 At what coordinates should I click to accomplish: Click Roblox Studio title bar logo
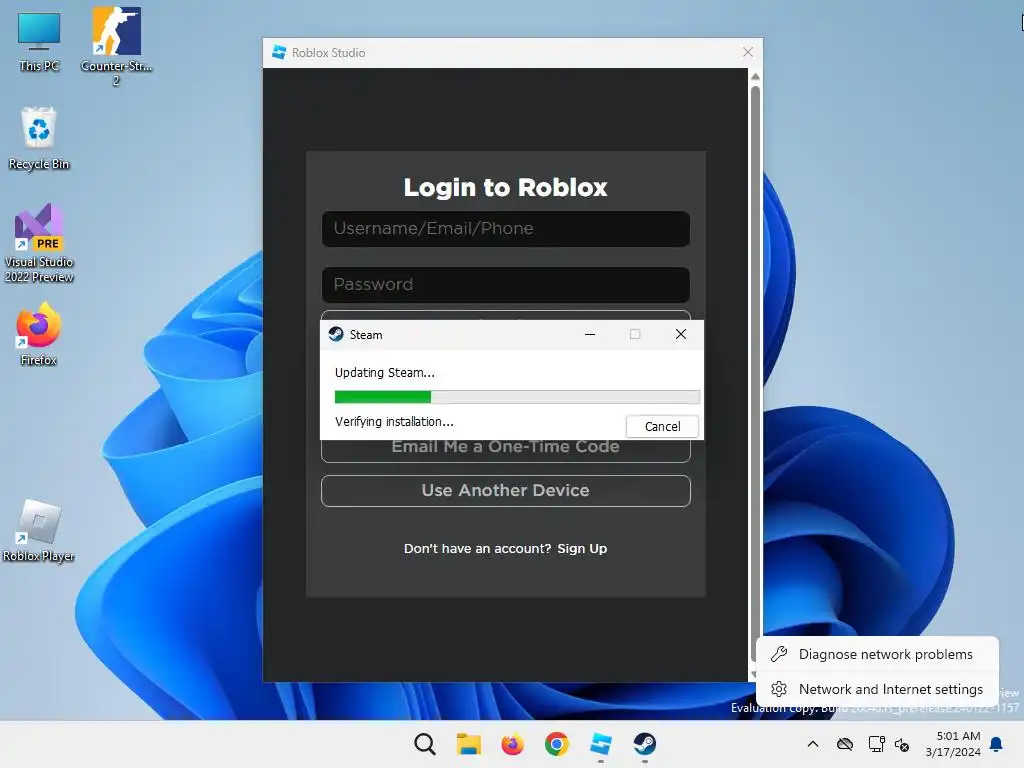[x=279, y=52]
